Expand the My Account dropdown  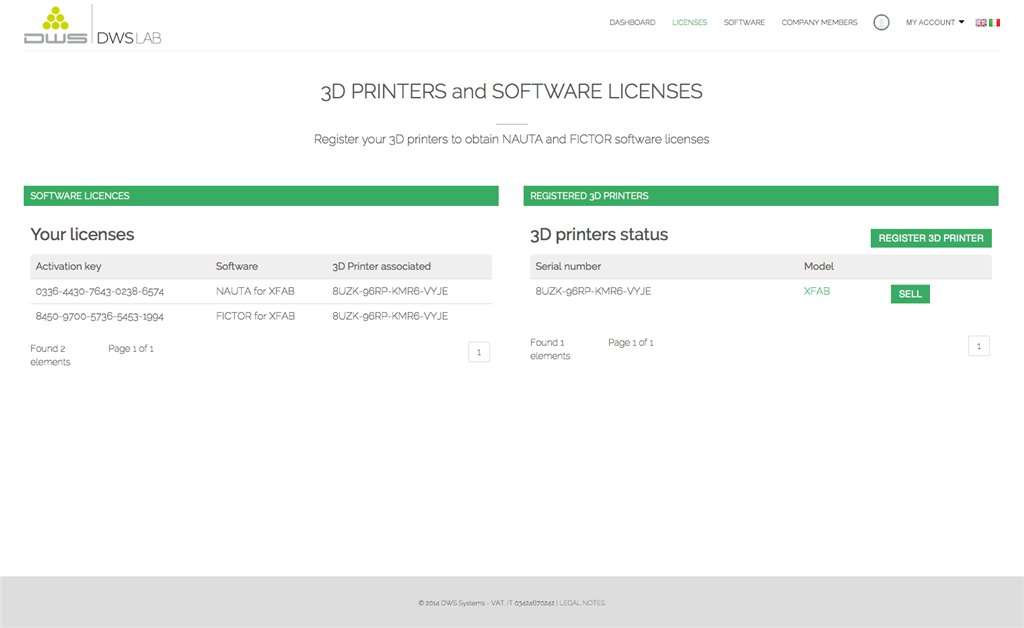click(x=935, y=22)
